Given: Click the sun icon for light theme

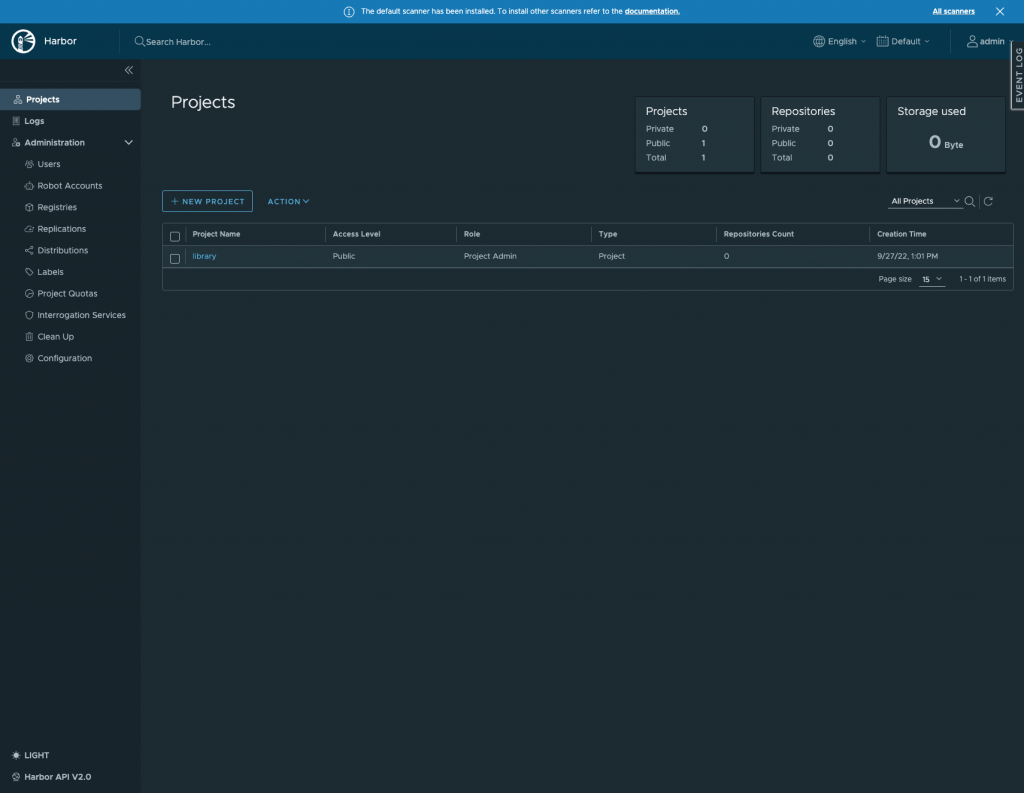Looking at the screenshot, I should coord(16,755).
